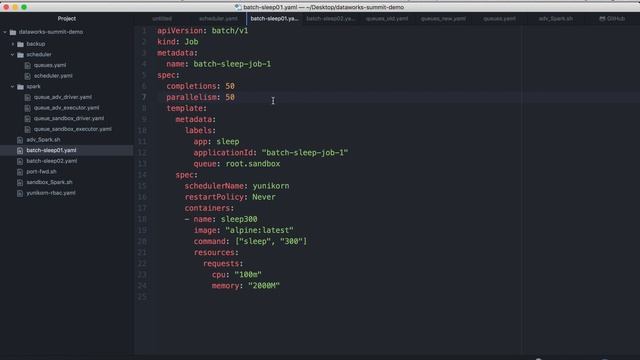This screenshot has height=360, width=640.
Task: Click the restartPolicy value Never
Action: [x=264, y=197]
